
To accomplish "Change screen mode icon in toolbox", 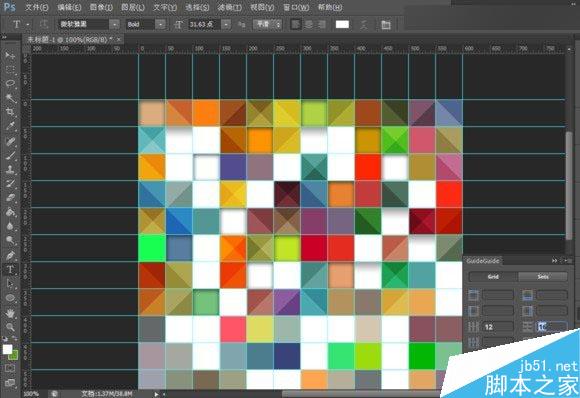I will 10,382.
